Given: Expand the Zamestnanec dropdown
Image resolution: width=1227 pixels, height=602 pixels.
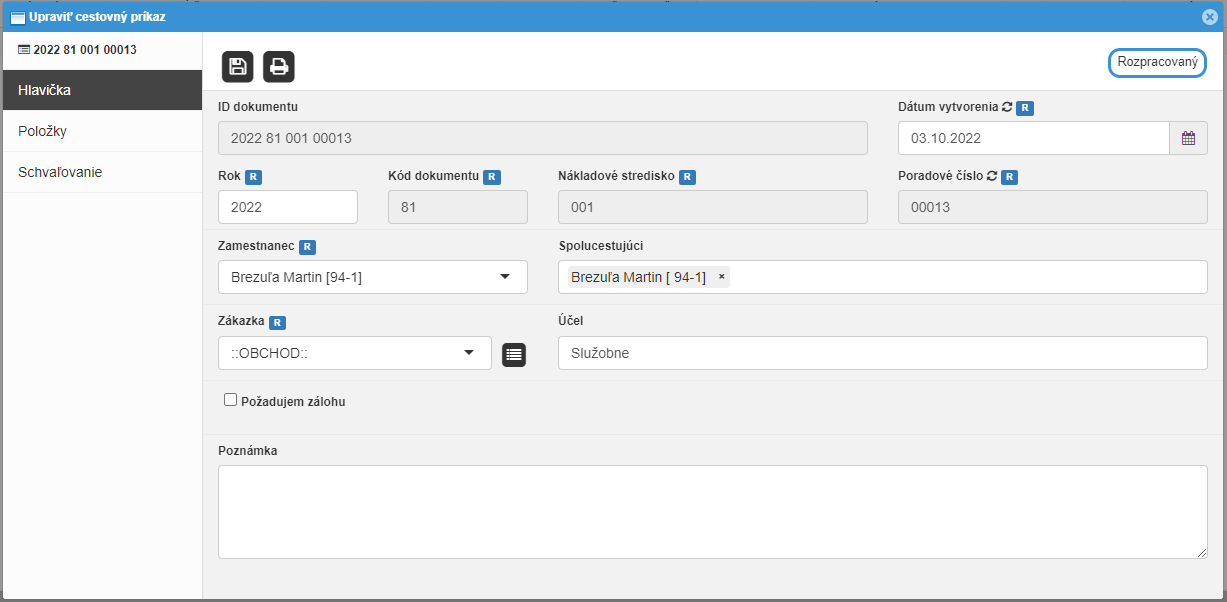Looking at the screenshot, I should 504,277.
